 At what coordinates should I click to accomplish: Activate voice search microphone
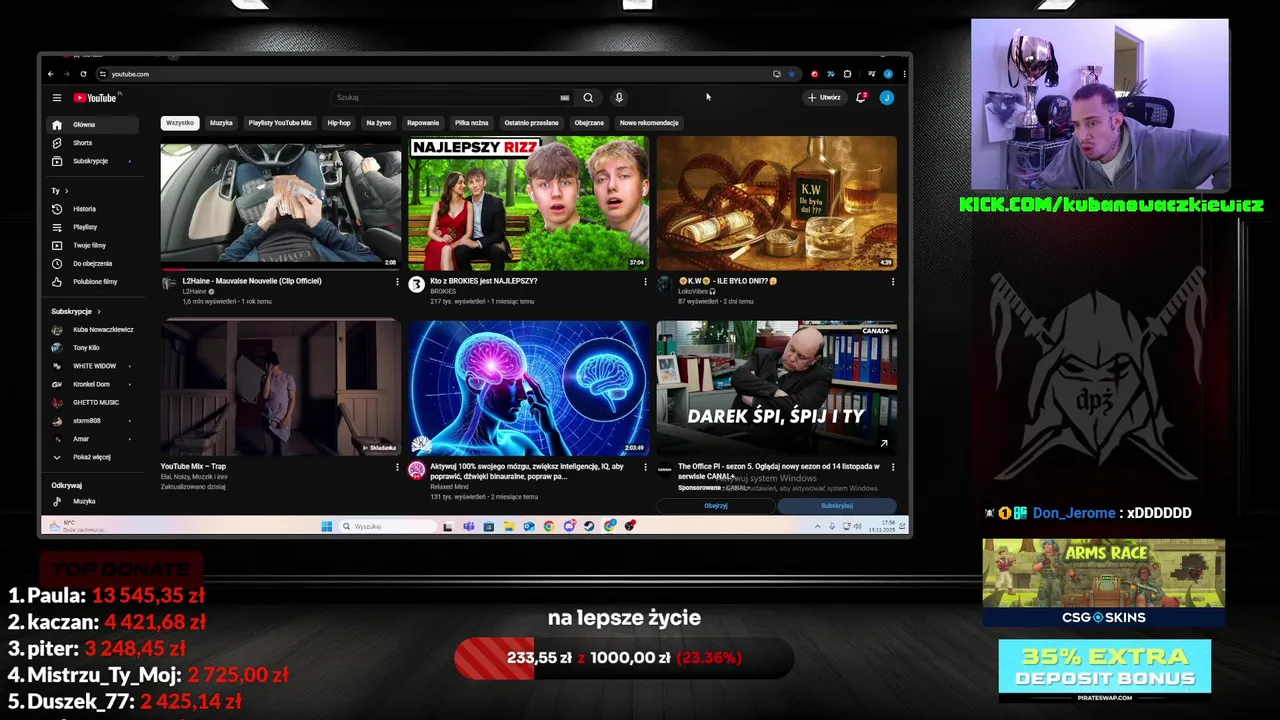coord(619,98)
